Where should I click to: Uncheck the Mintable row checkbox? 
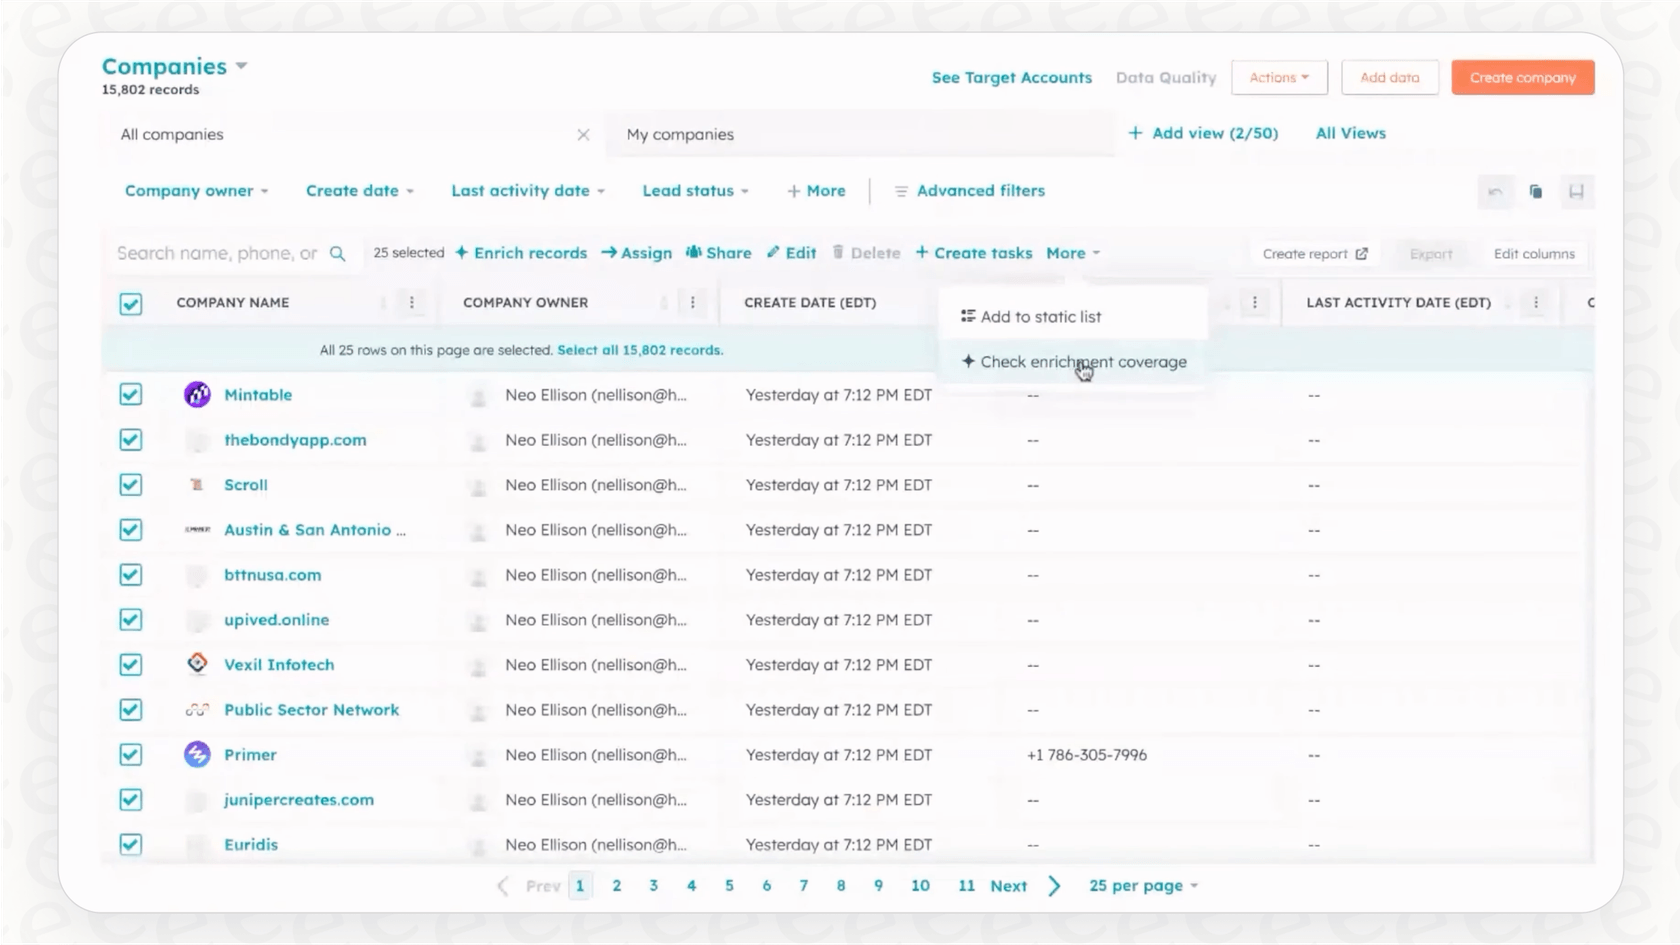pos(130,394)
